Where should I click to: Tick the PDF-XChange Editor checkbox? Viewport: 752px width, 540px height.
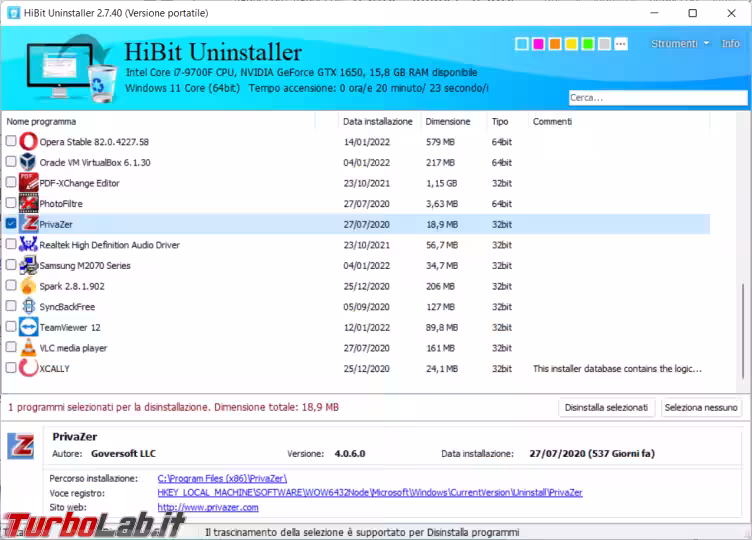click(x=11, y=182)
